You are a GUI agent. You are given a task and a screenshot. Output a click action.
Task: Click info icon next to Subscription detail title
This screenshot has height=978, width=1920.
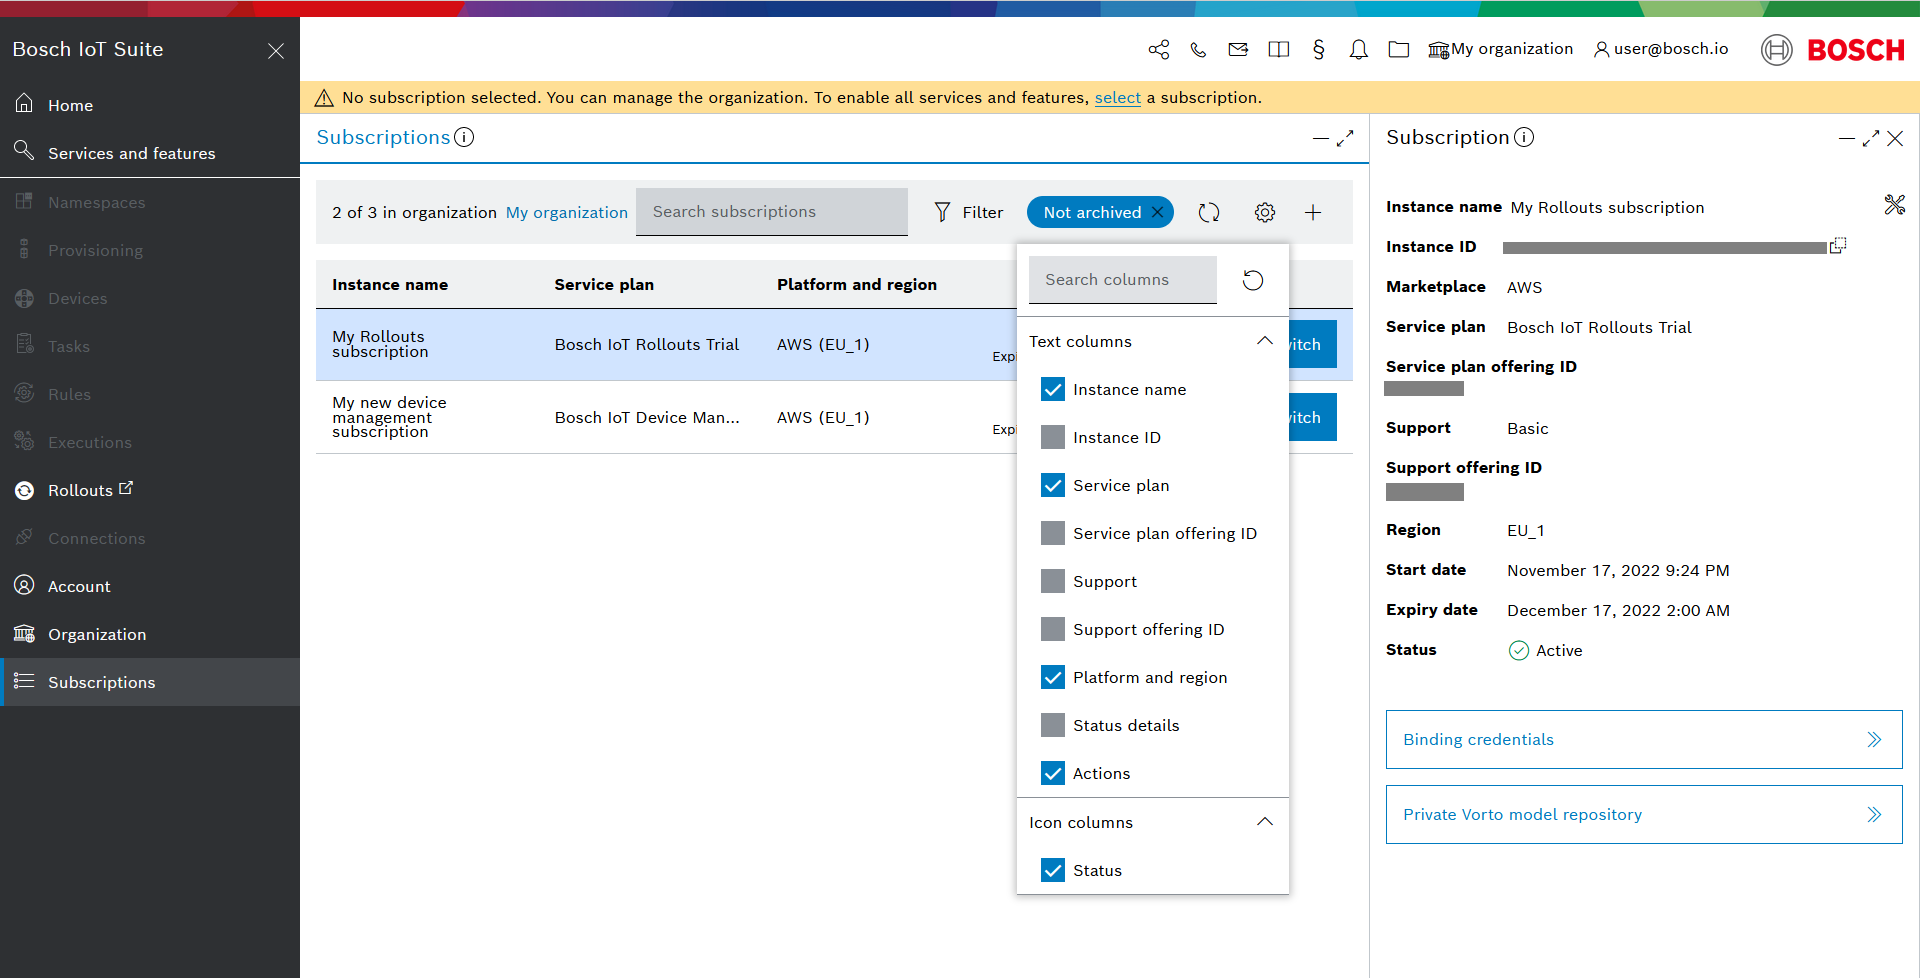[x=1524, y=137]
